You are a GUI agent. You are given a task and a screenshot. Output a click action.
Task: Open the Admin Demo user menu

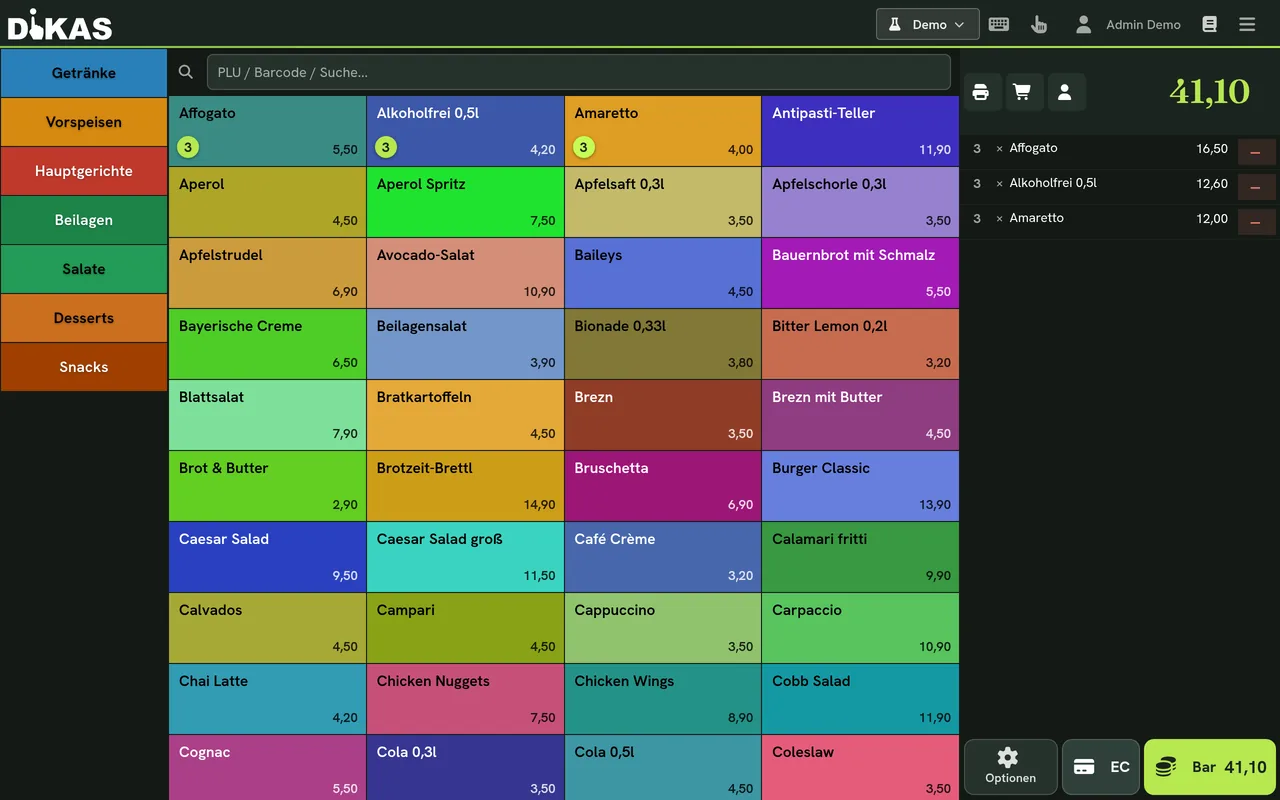pyautogui.click(x=1128, y=24)
